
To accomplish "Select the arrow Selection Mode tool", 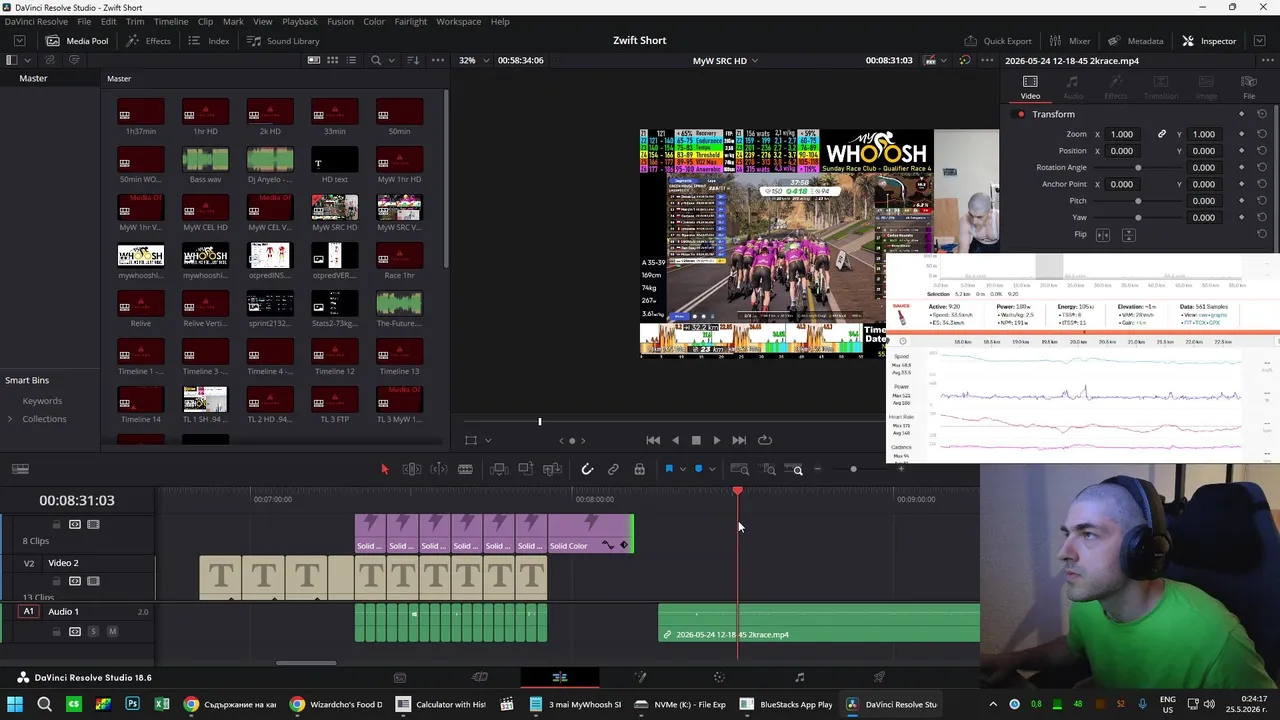I will 384,469.
